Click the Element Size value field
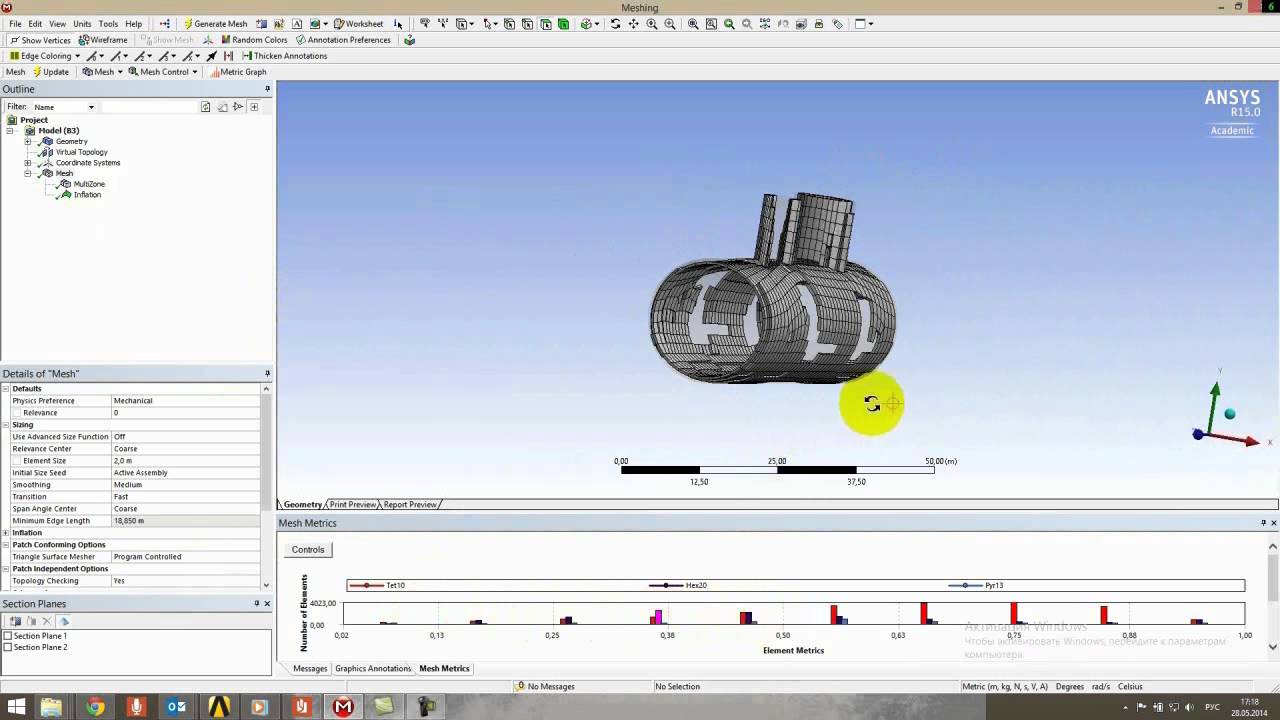1280x720 pixels. tap(185, 461)
